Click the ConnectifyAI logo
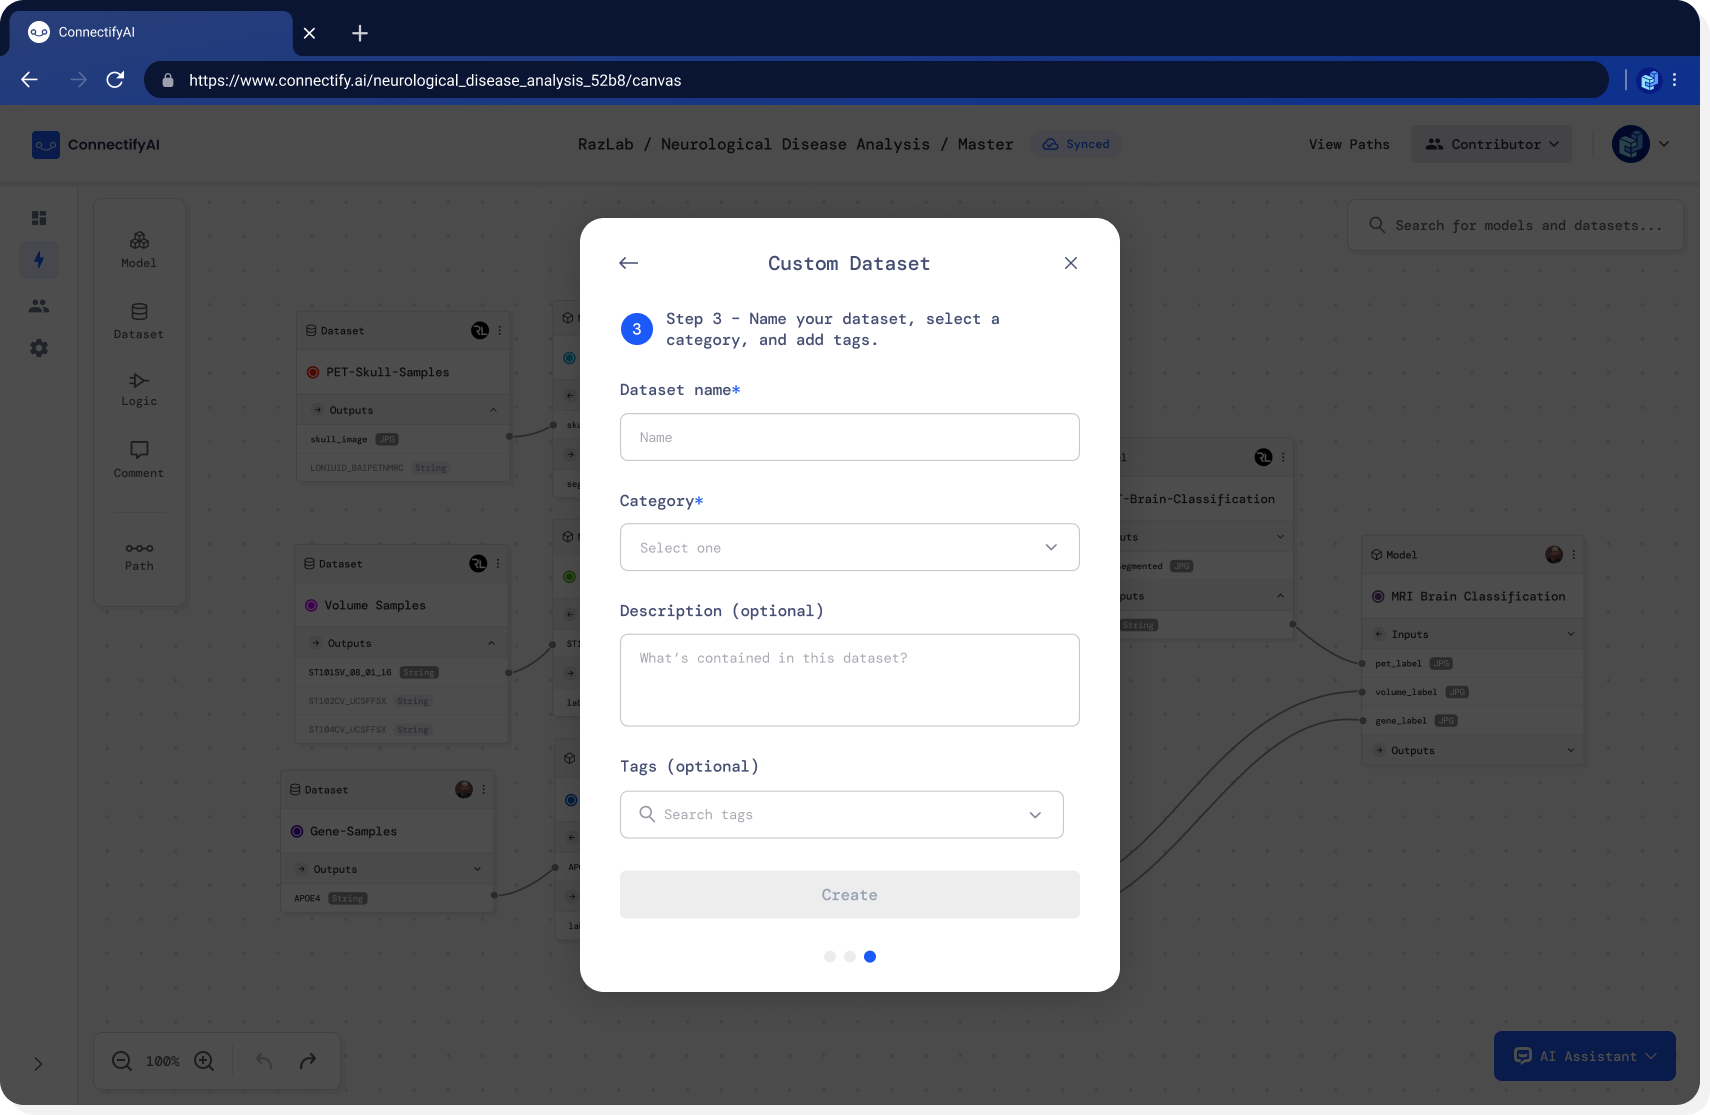Viewport: 1710px width, 1115px height. (x=96, y=145)
